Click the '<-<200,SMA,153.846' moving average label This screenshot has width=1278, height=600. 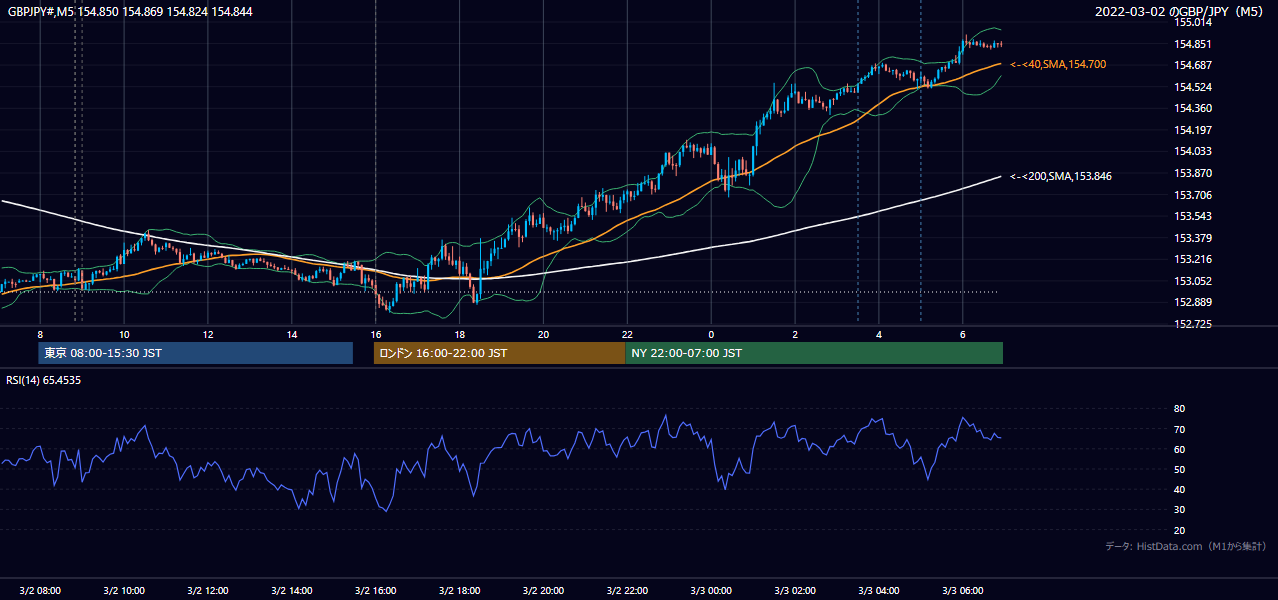[1061, 176]
